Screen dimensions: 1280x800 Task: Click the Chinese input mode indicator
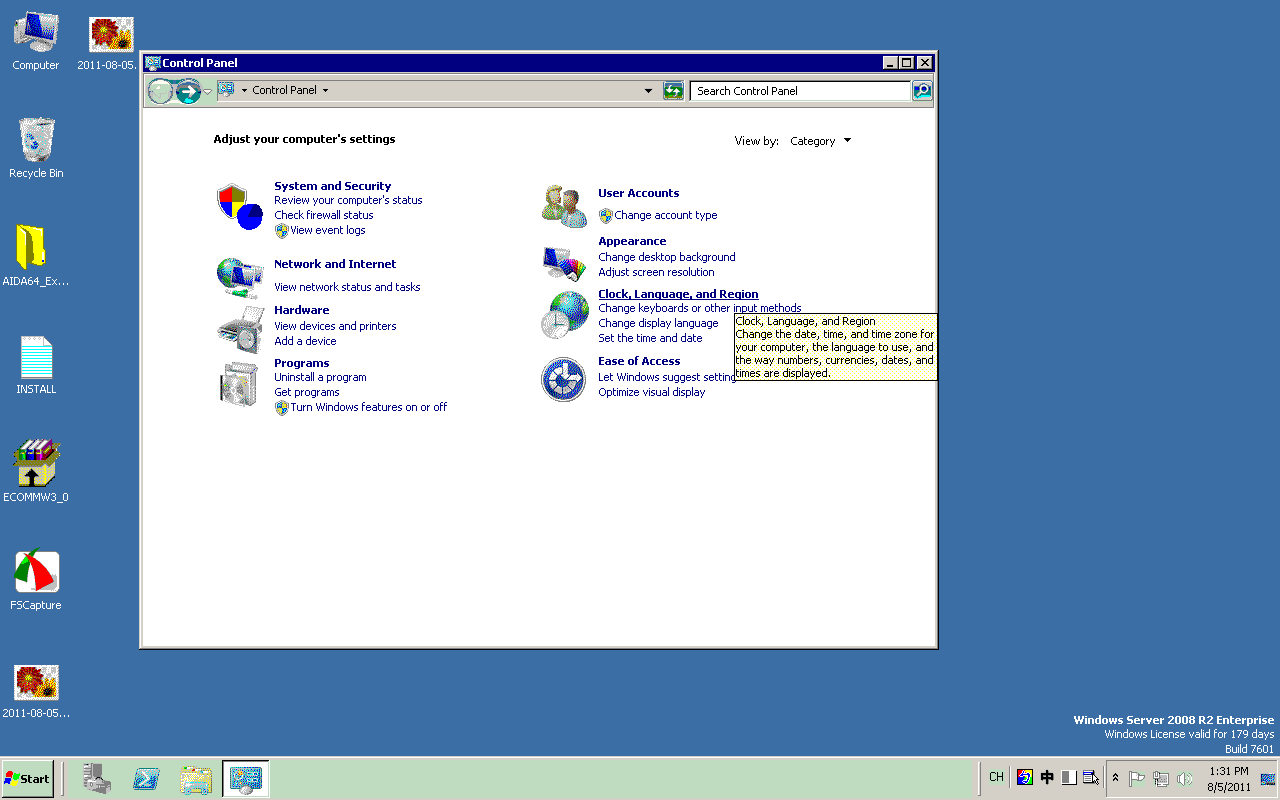[1047, 777]
